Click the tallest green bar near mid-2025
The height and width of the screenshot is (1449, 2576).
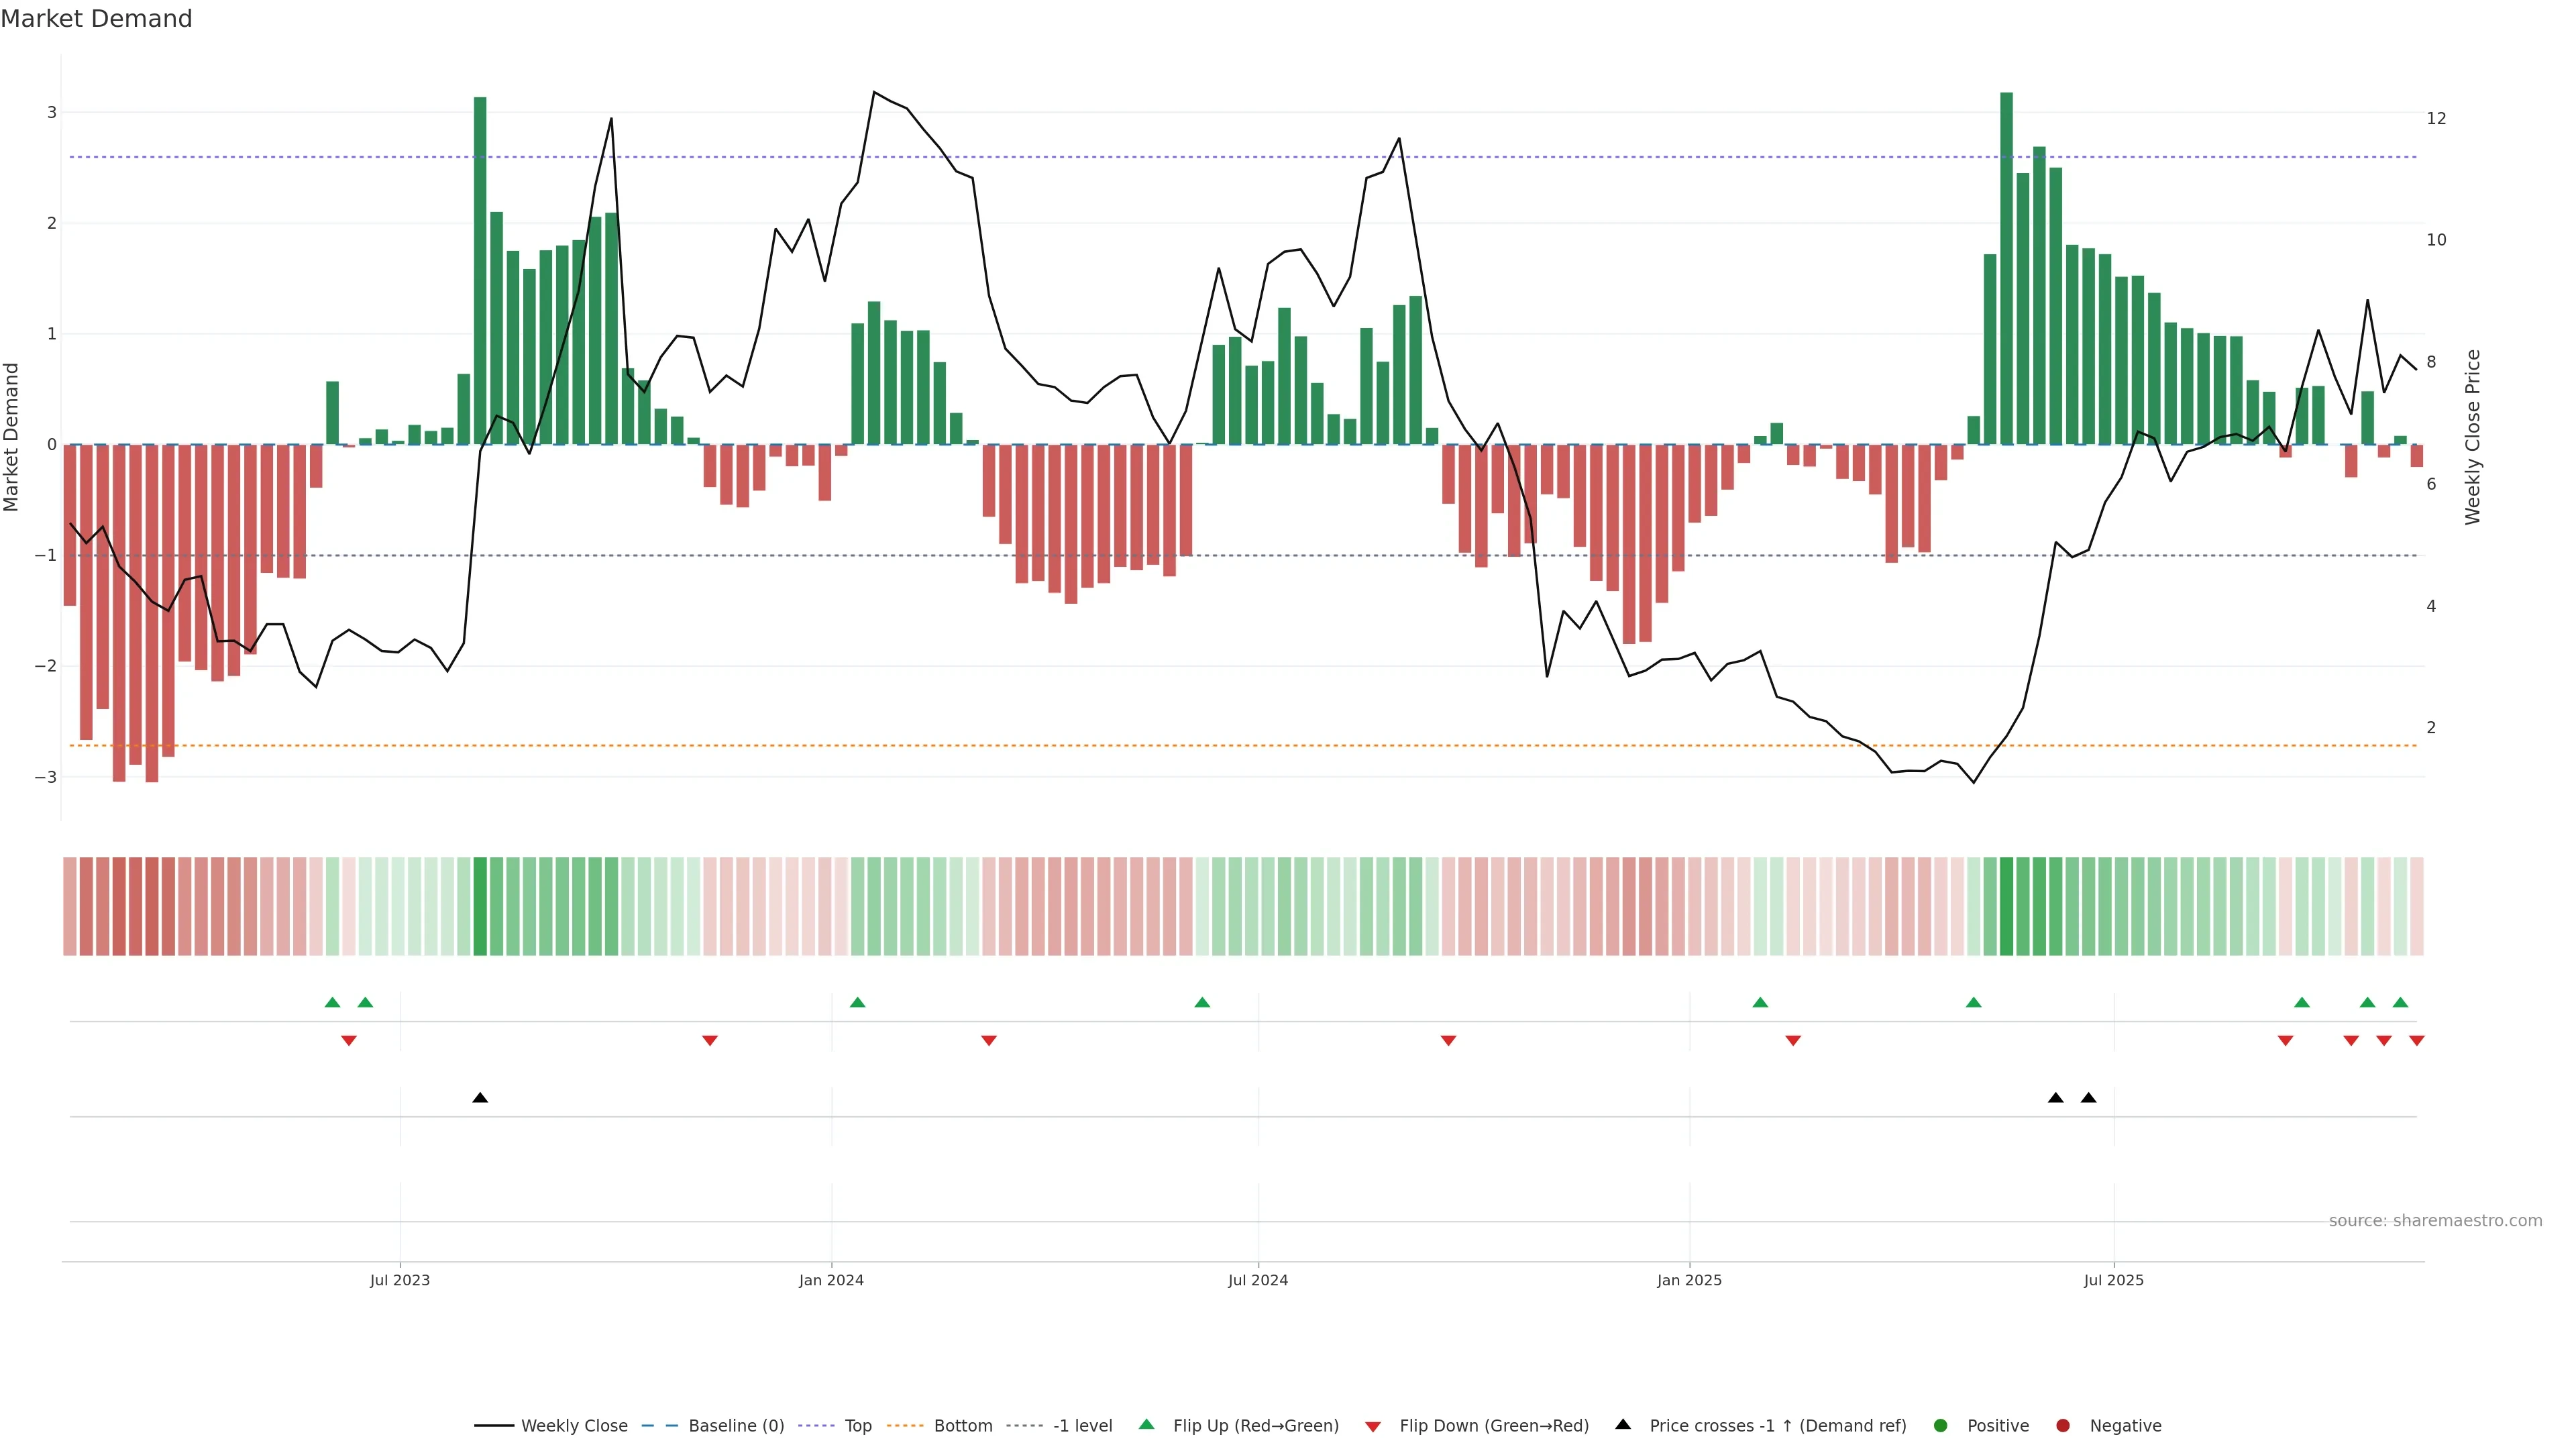2006,268
